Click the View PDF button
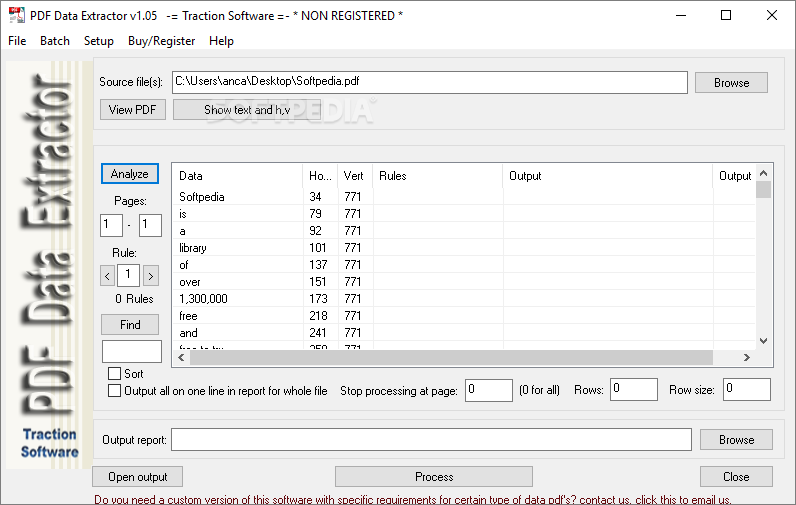796x505 pixels. (x=133, y=110)
